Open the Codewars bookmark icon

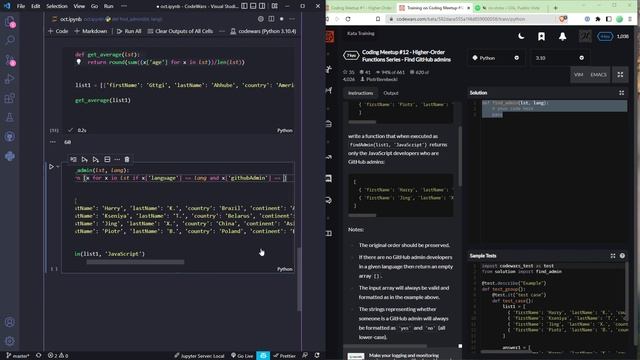pyautogui.click(x=541, y=36)
